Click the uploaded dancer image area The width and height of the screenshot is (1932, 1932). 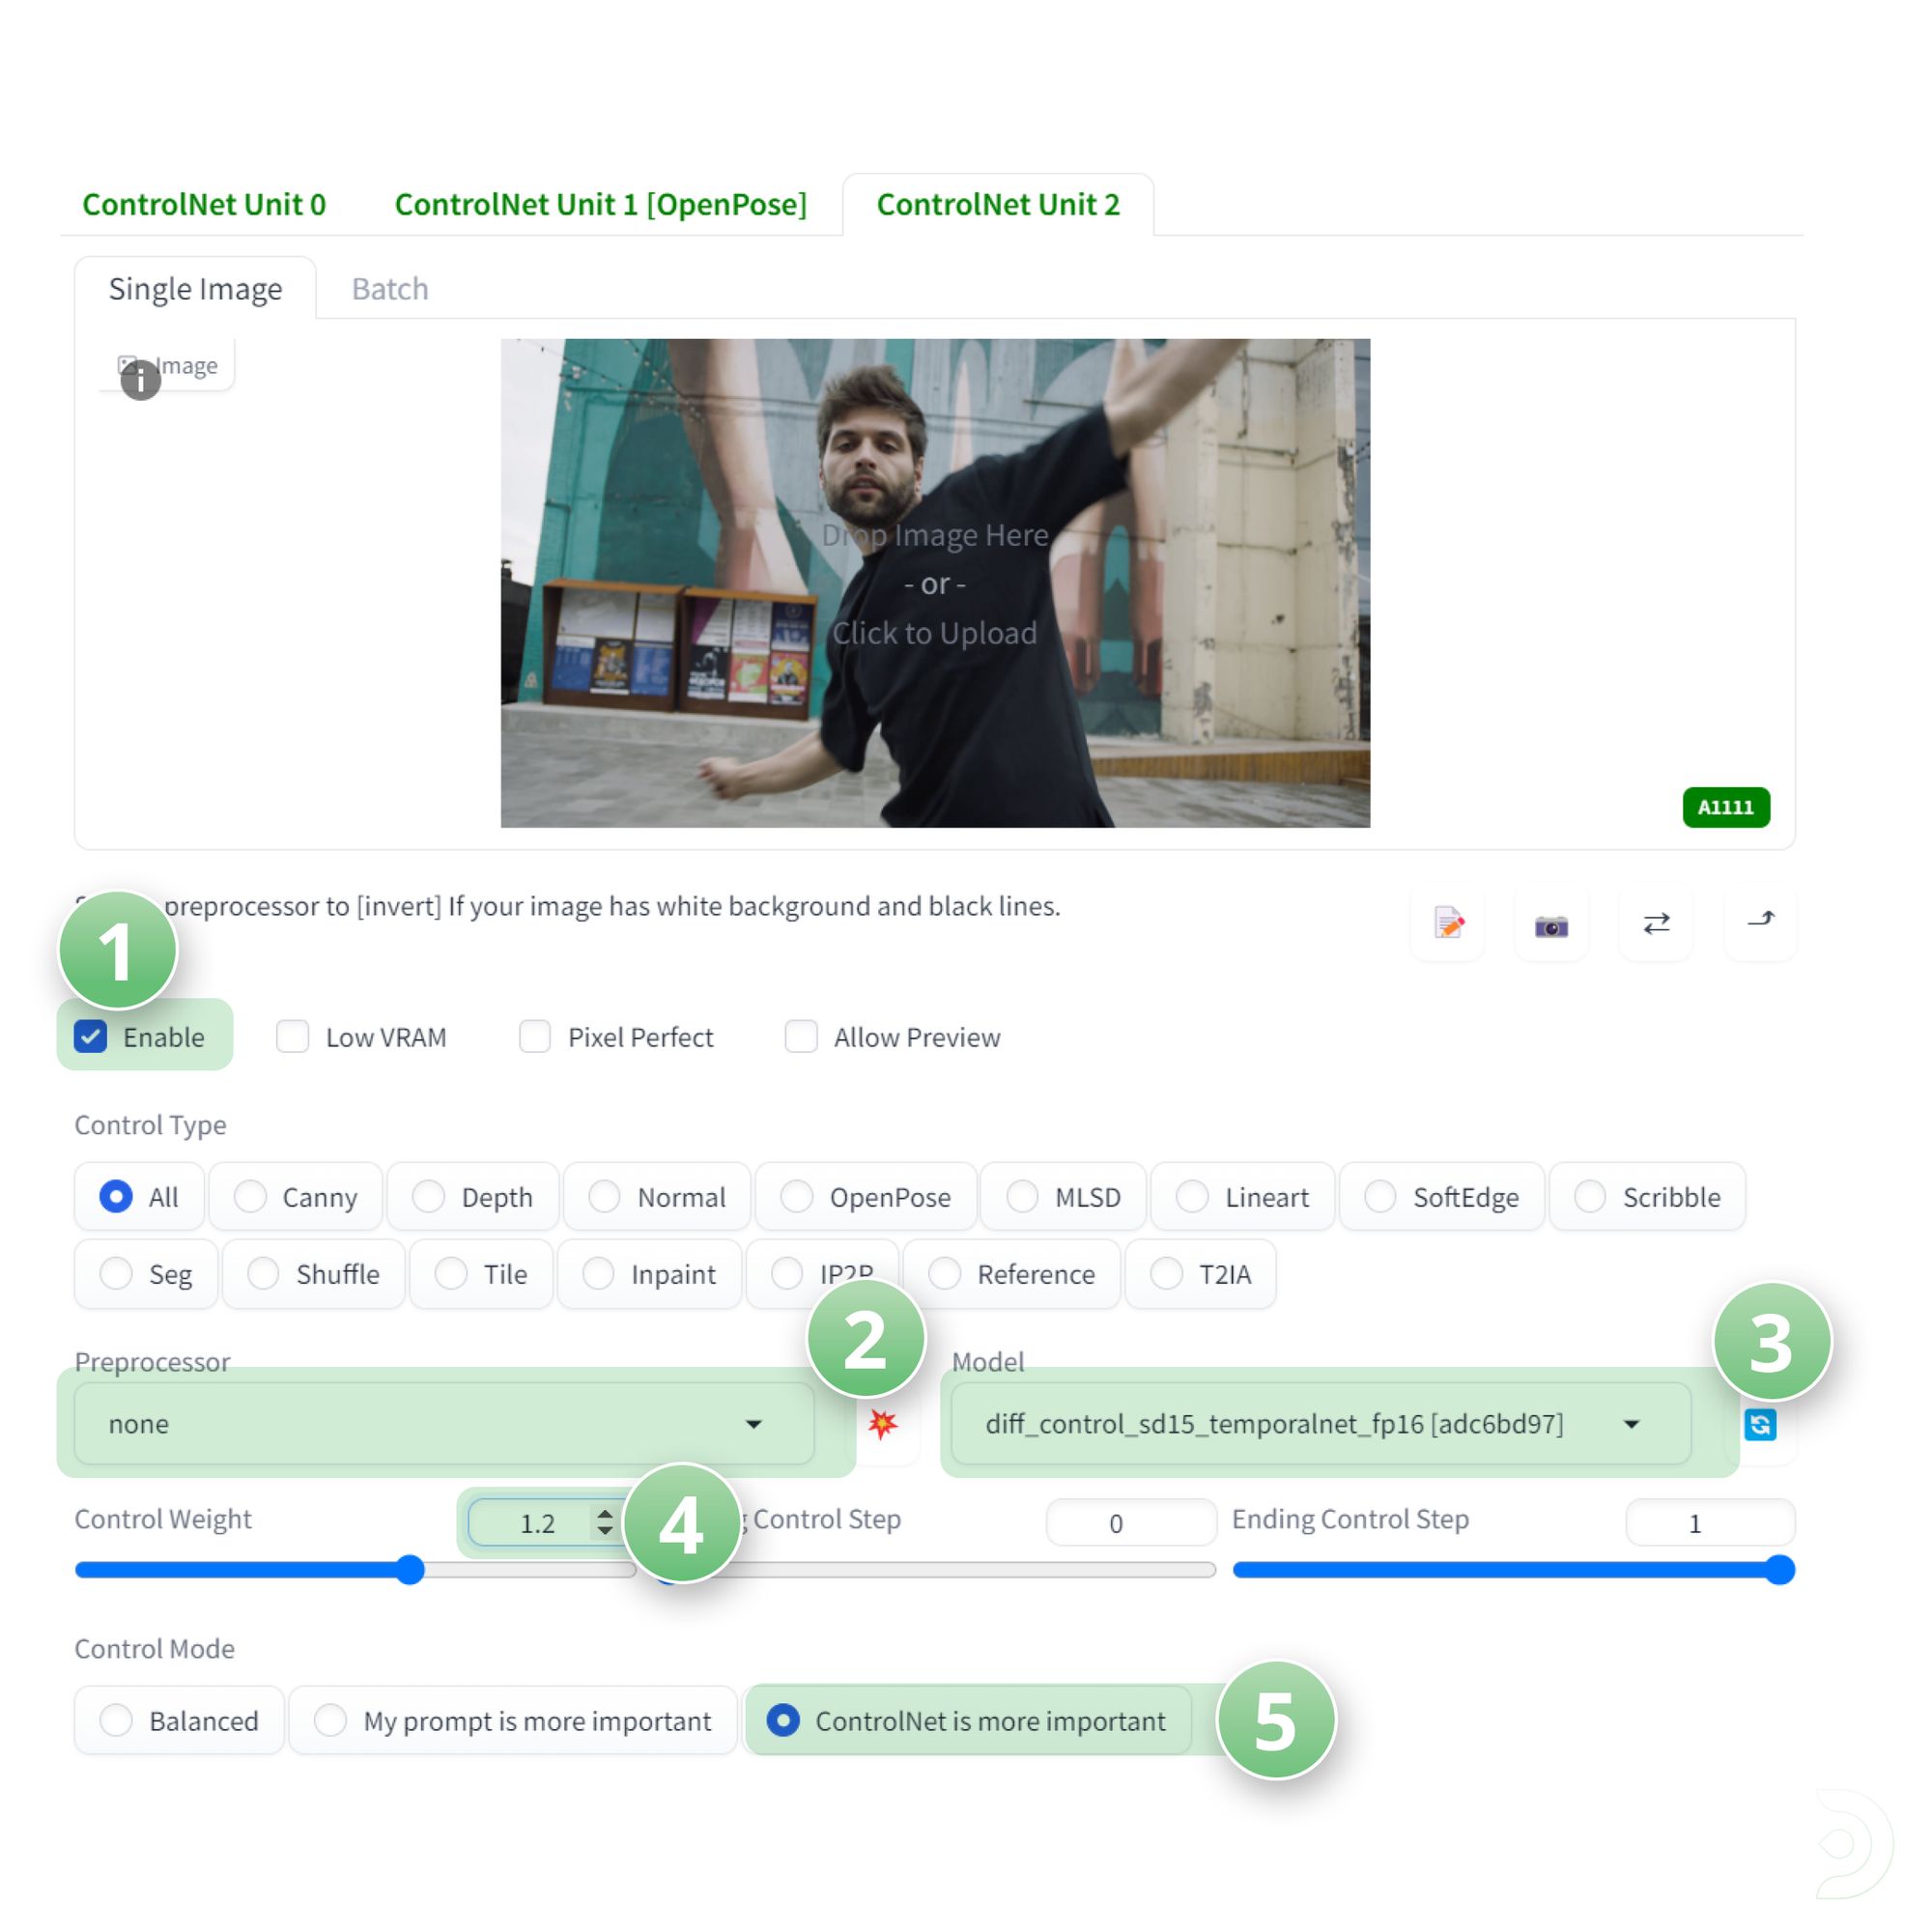point(935,583)
